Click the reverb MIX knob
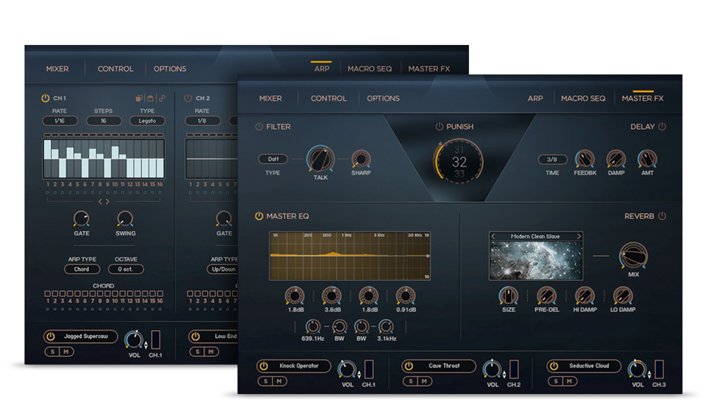 [632, 254]
